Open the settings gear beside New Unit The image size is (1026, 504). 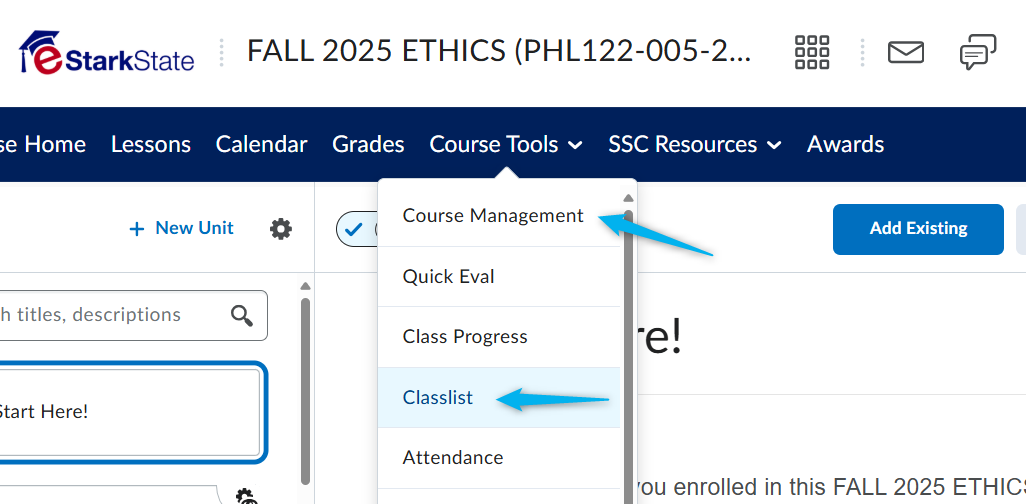point(281,228)
